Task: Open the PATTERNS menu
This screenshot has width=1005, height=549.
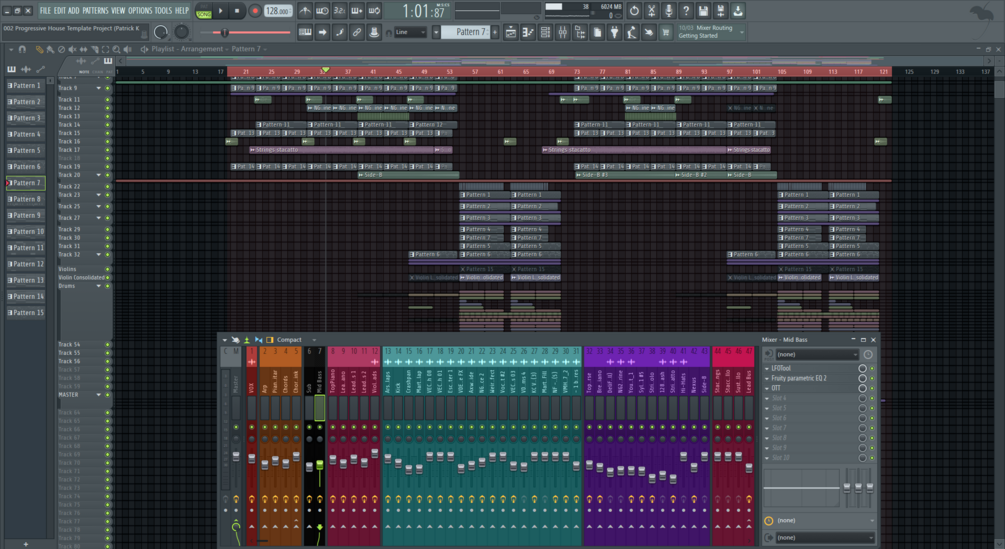Action: (95, 10)
